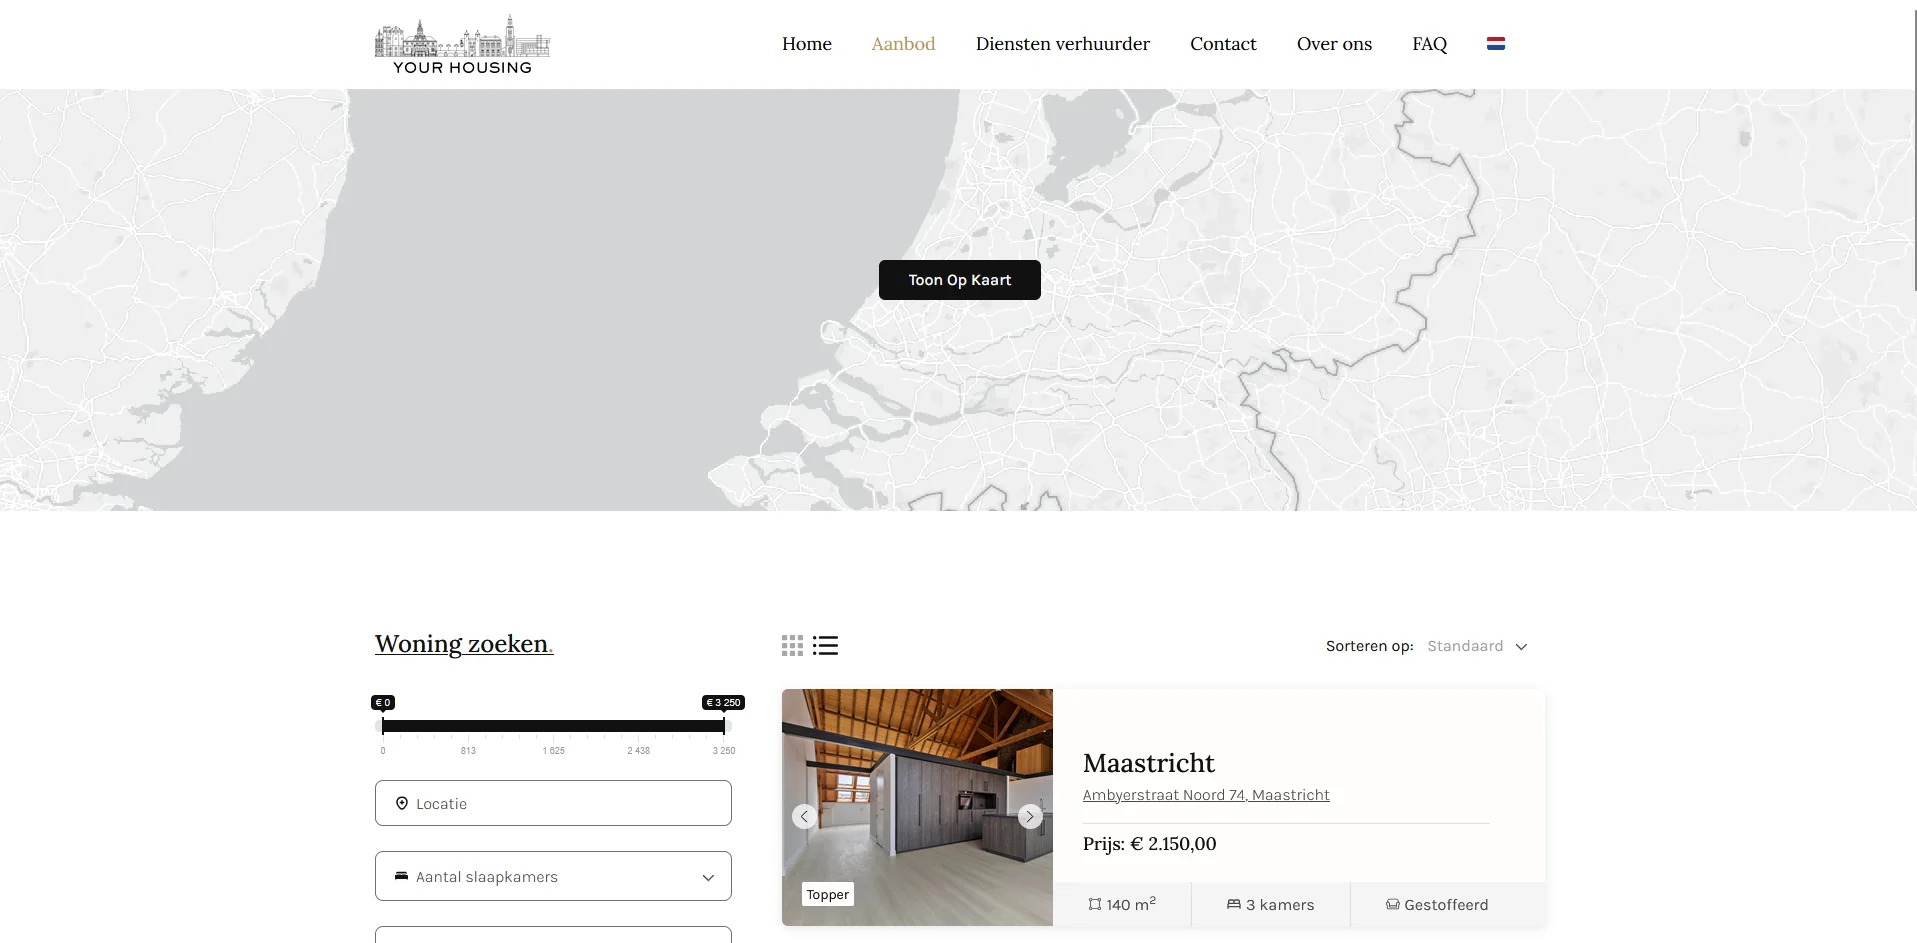This screenshot has width=1917, height=943.
Task: Click the Your Housing logo
Action: coord(462,45)
